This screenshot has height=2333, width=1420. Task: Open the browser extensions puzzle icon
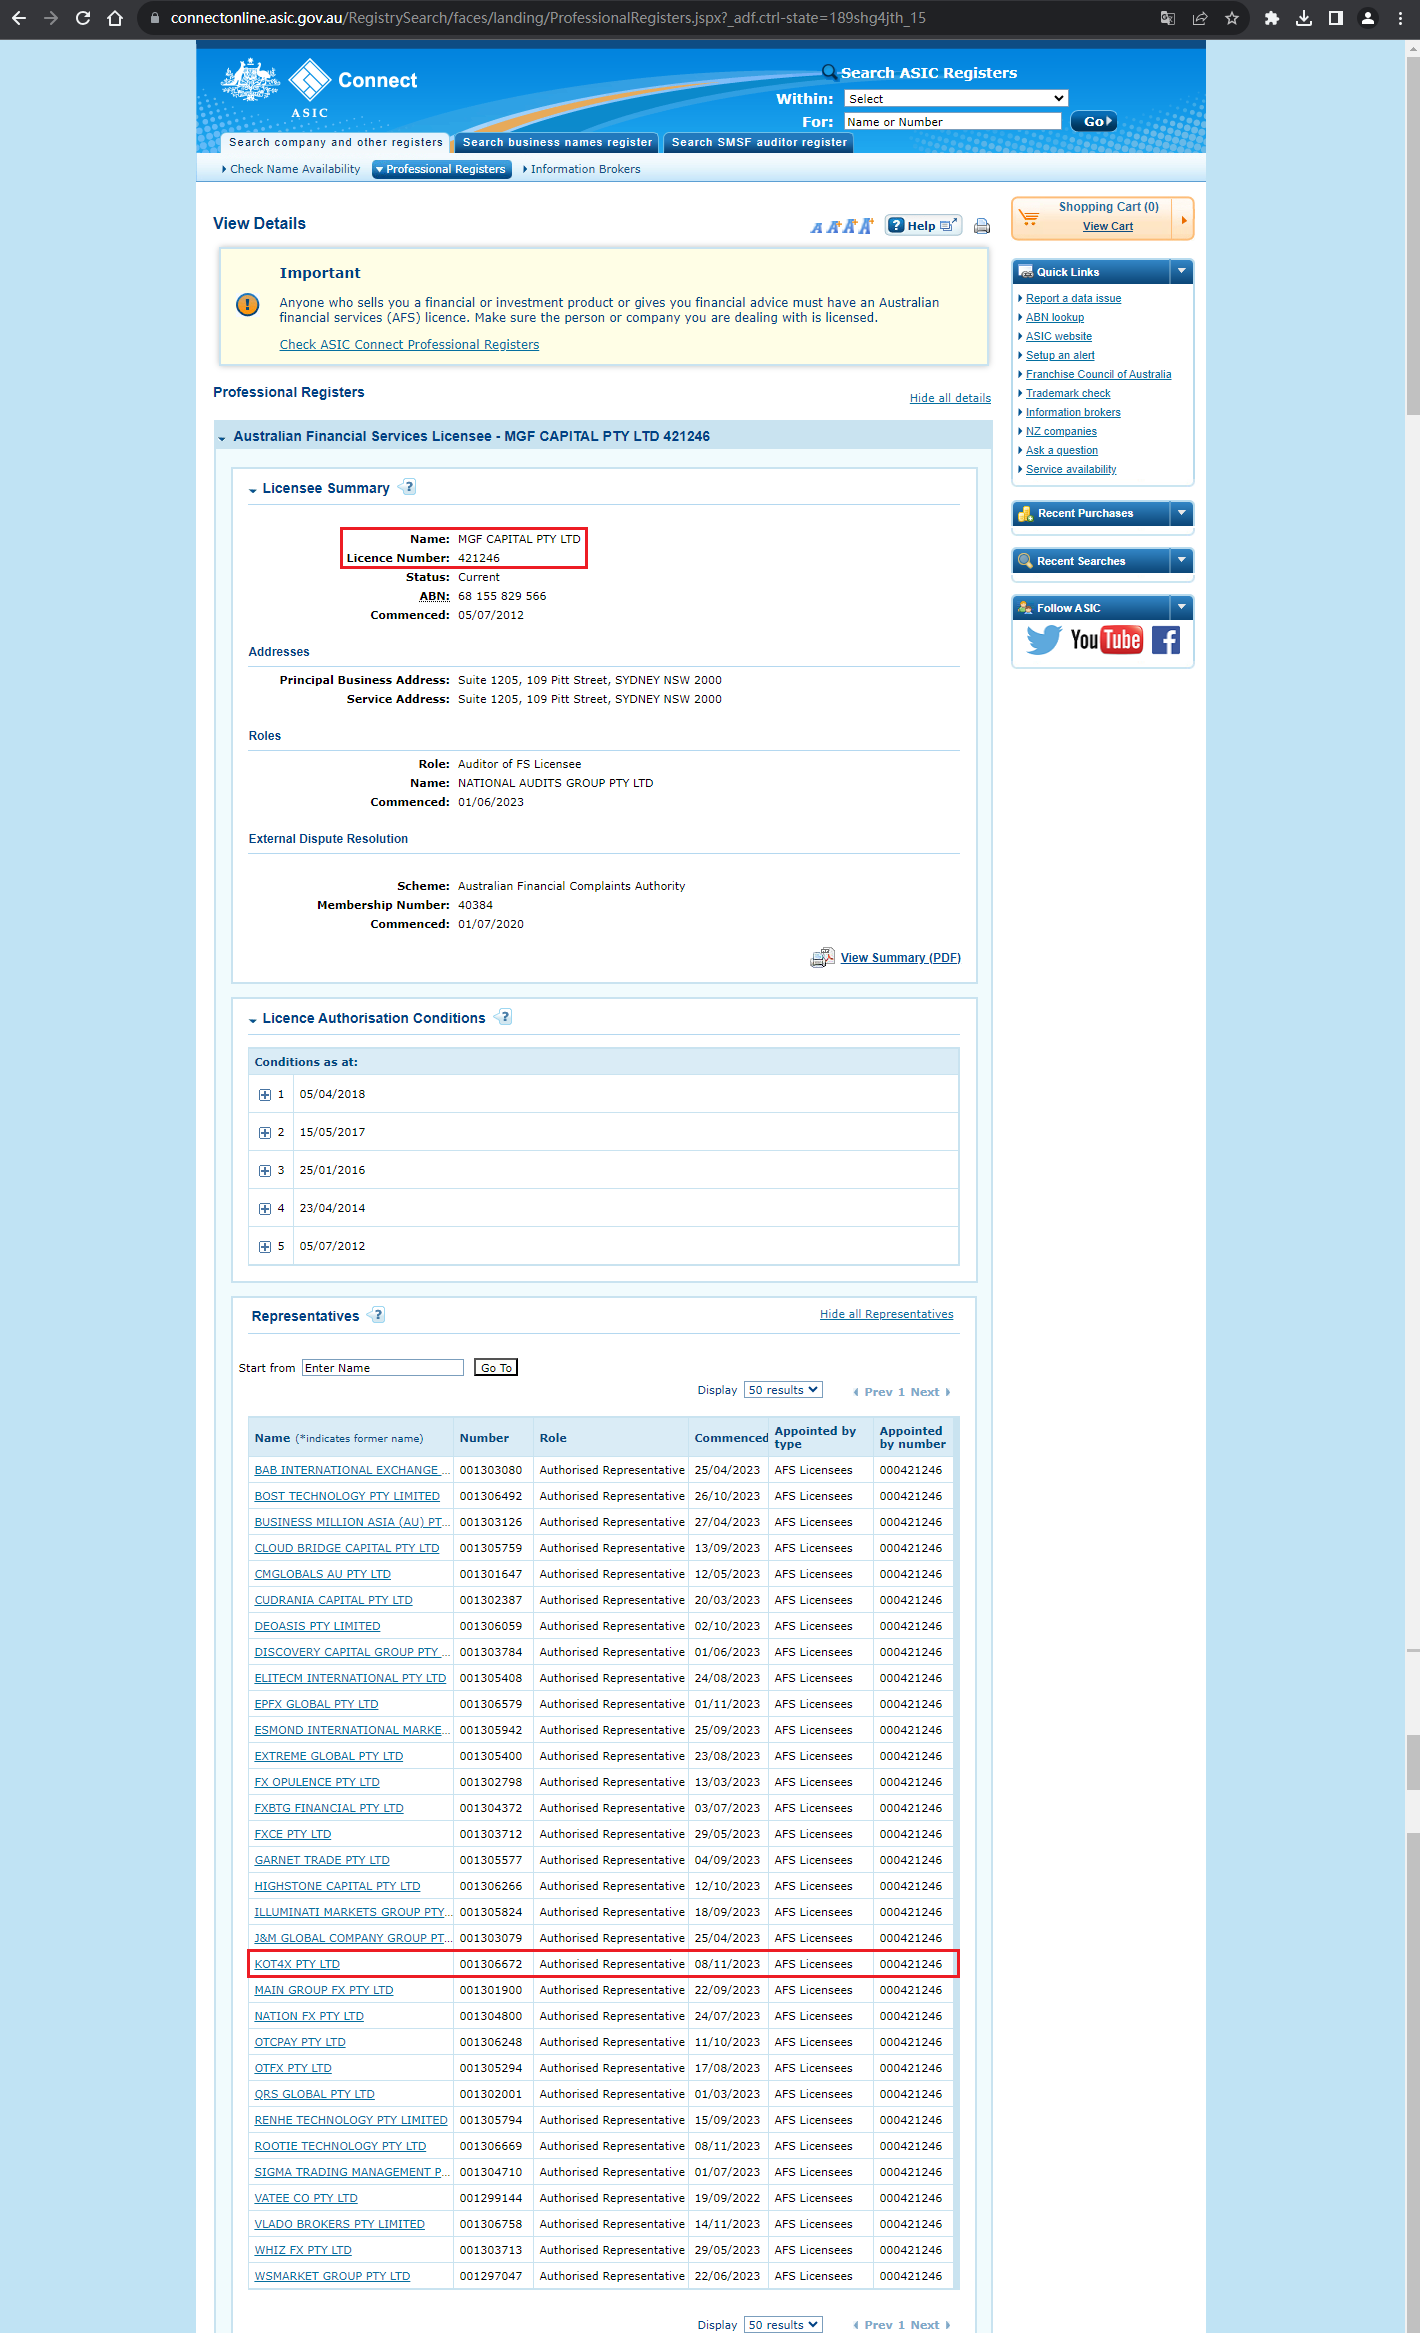pyautogui.click(x=1272, y=18)
